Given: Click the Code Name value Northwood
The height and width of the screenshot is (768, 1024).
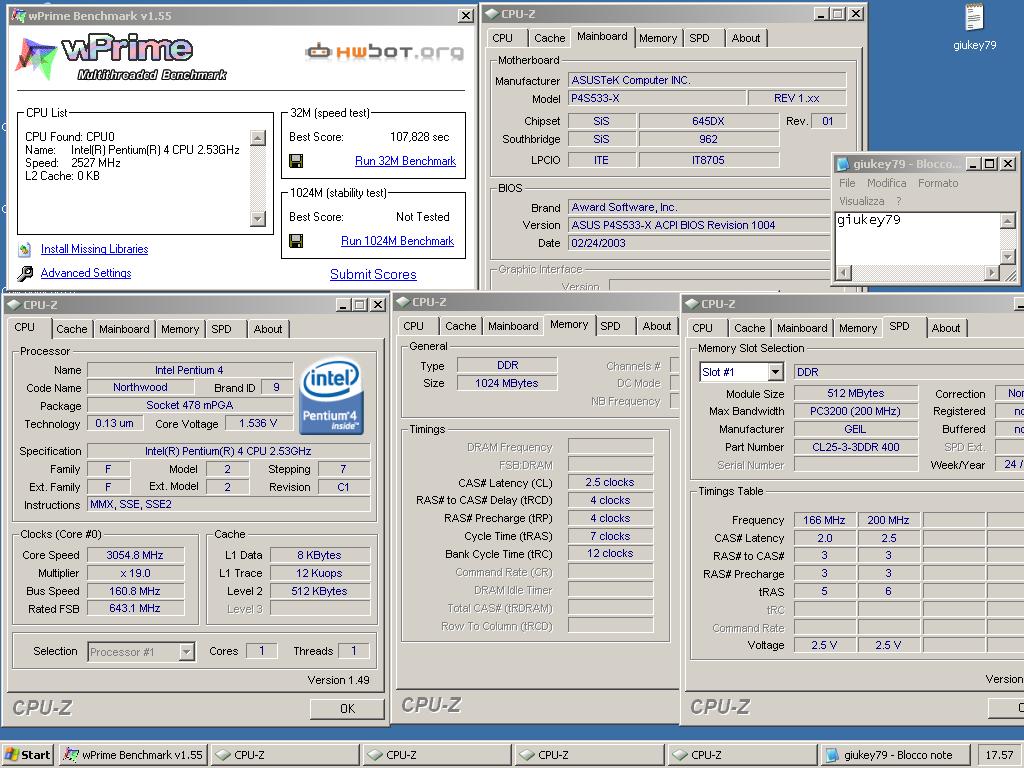Looking at the screenshot, I should (x=140, y=387).
